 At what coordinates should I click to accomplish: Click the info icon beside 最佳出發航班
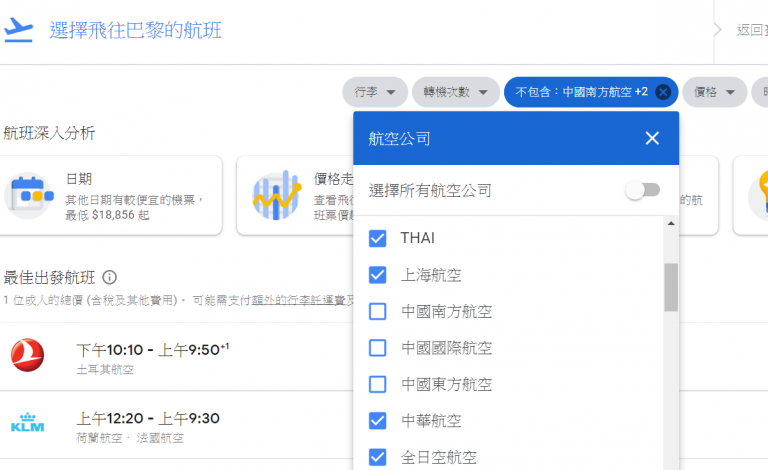click(110, 278)
